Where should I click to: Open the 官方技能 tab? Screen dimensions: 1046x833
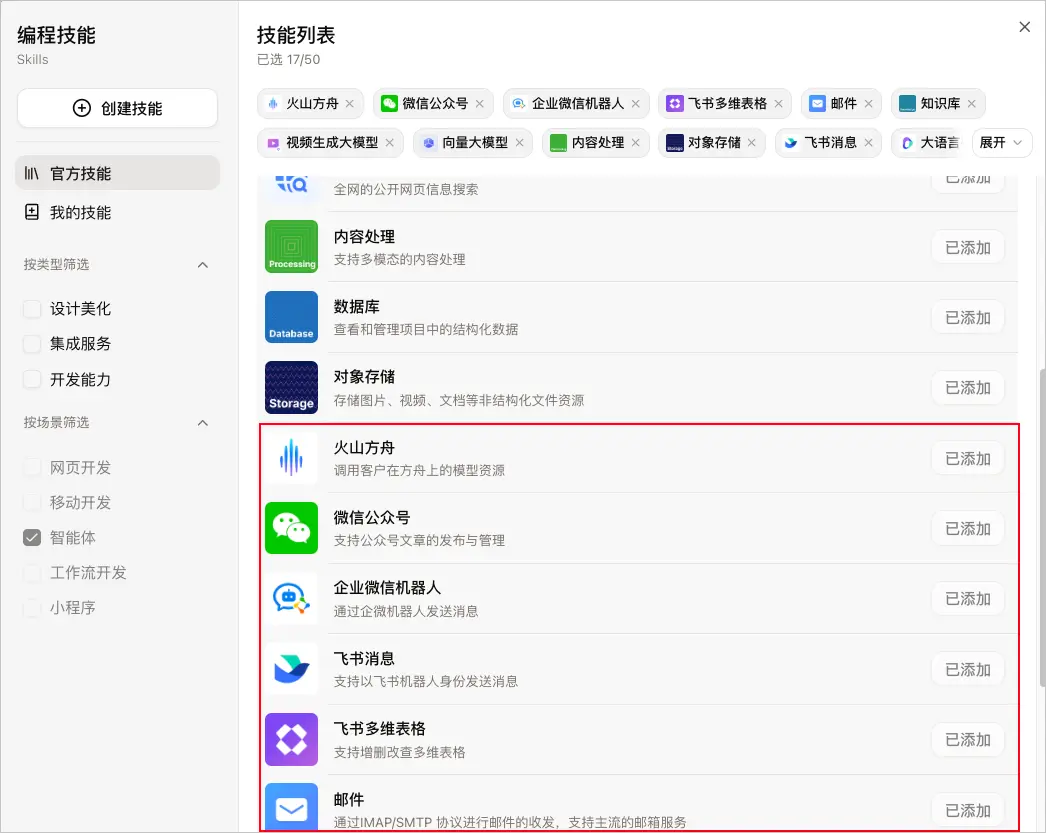point(117,173)
